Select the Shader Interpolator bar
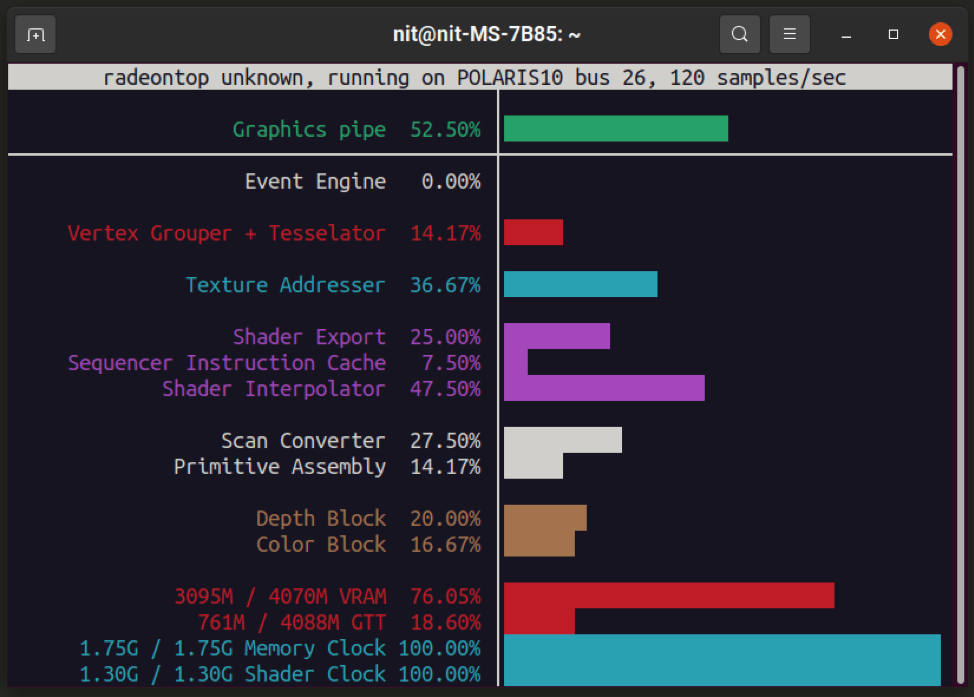 pos(604,388)
